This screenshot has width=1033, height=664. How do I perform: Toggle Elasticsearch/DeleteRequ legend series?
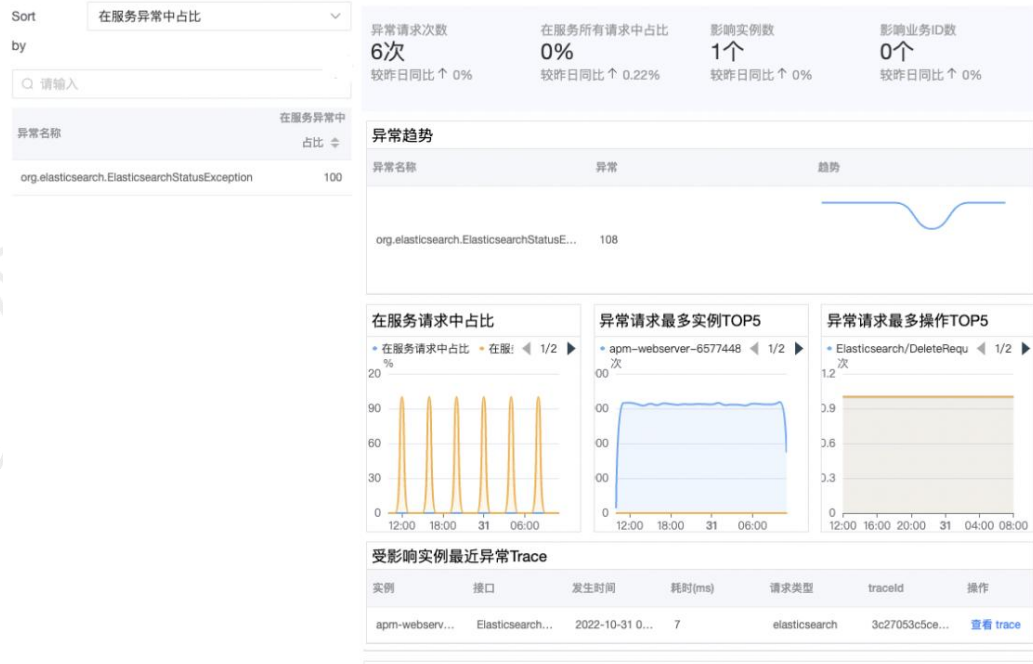point(898,349)
